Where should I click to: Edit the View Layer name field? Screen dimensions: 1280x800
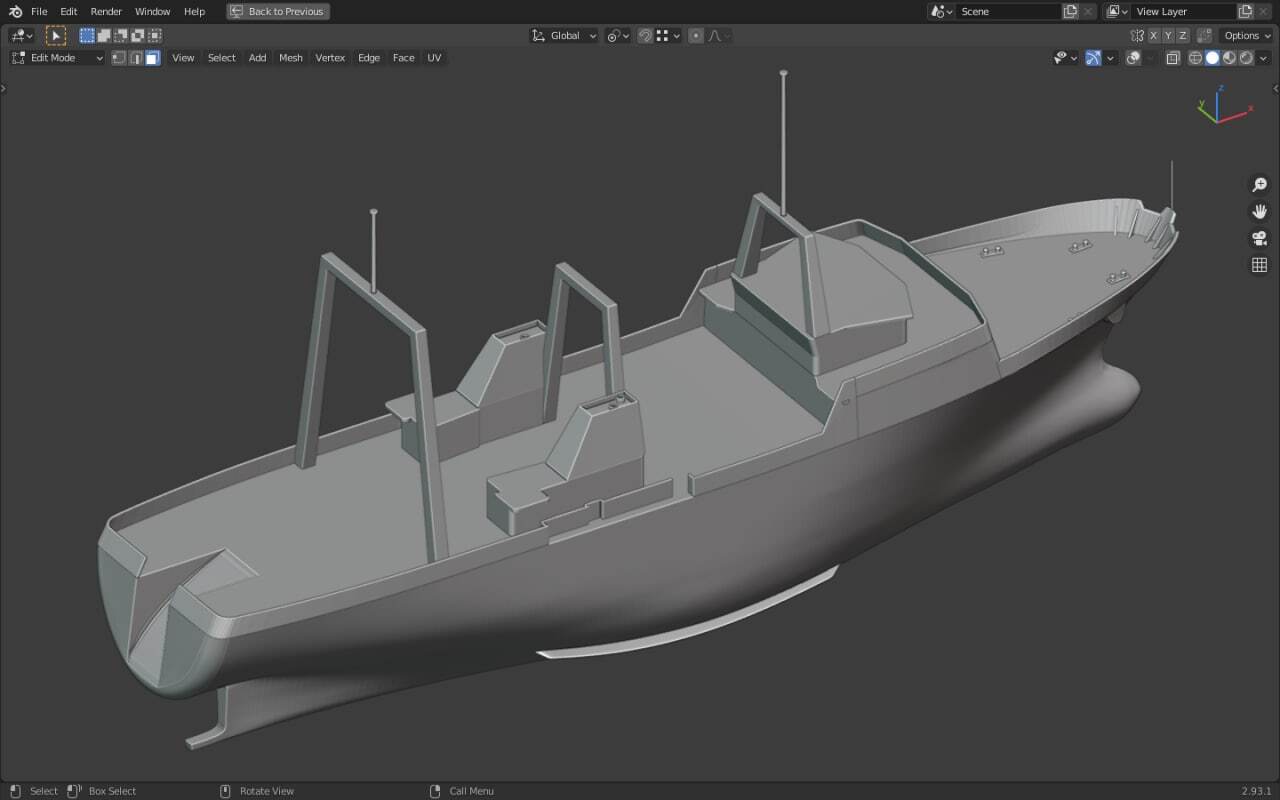point(1184,11)
